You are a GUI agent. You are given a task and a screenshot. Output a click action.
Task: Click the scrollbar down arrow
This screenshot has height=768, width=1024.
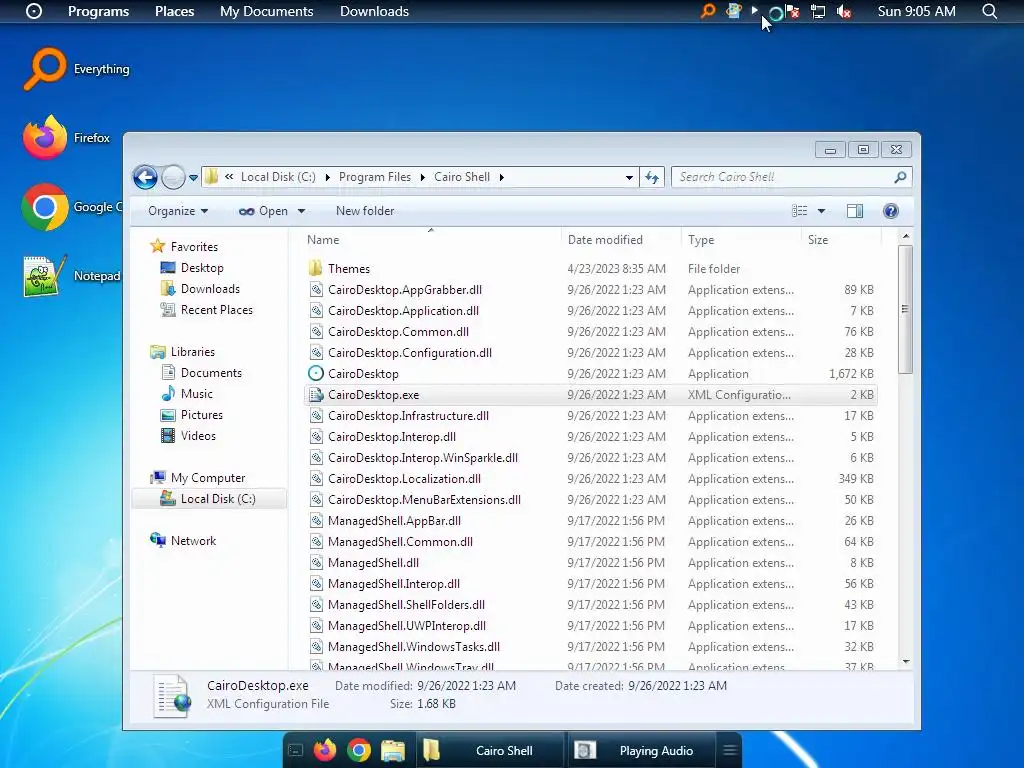[906, 662]
